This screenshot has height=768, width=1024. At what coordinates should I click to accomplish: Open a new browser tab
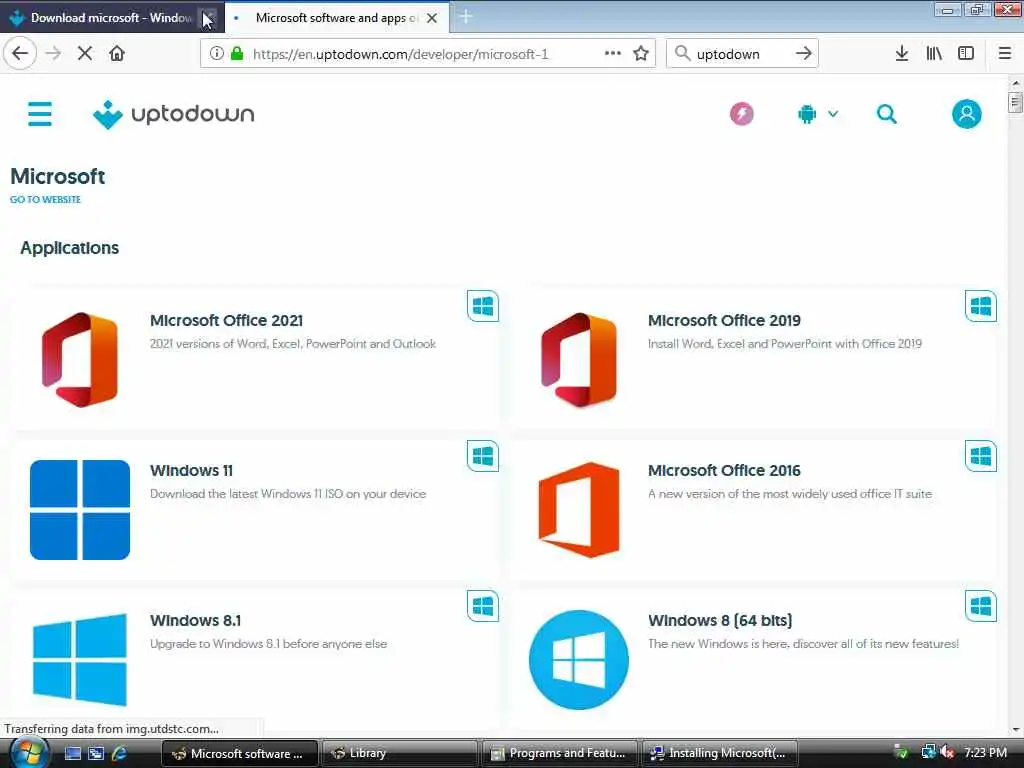tap(466, 17)
